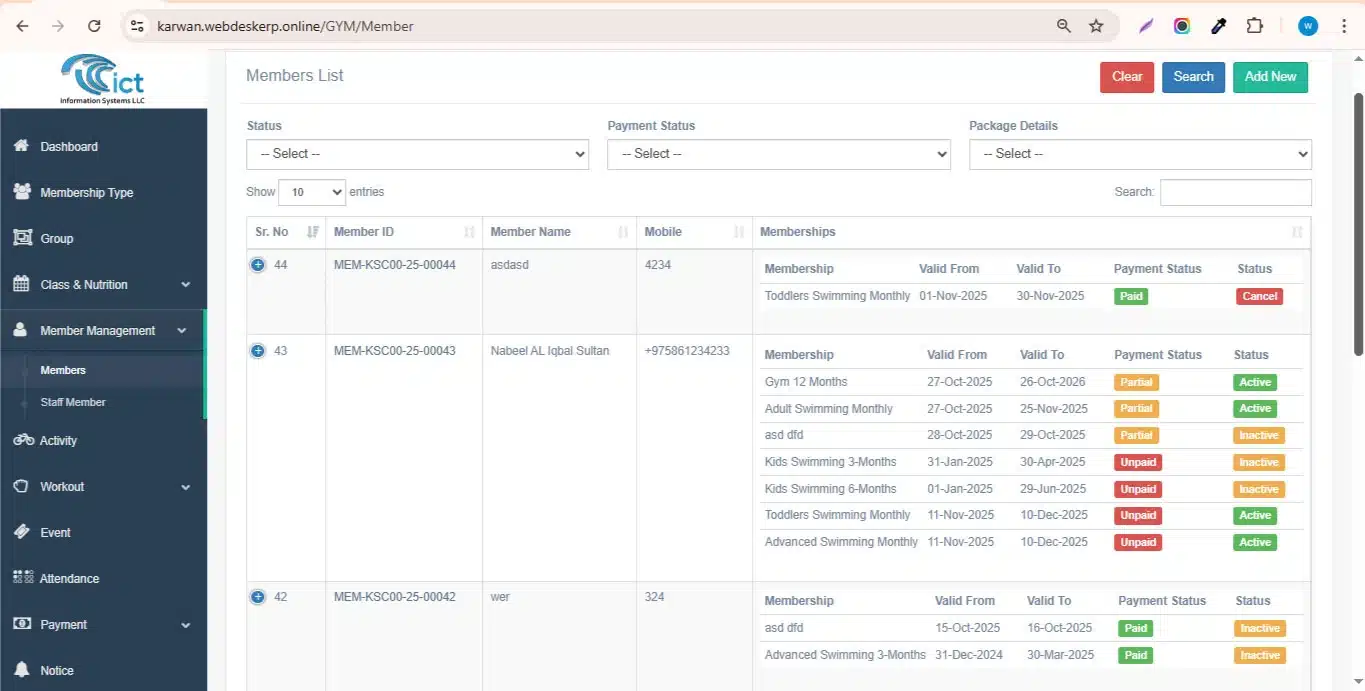Open Attendance using its grid icon

click(x=23, y=578)
